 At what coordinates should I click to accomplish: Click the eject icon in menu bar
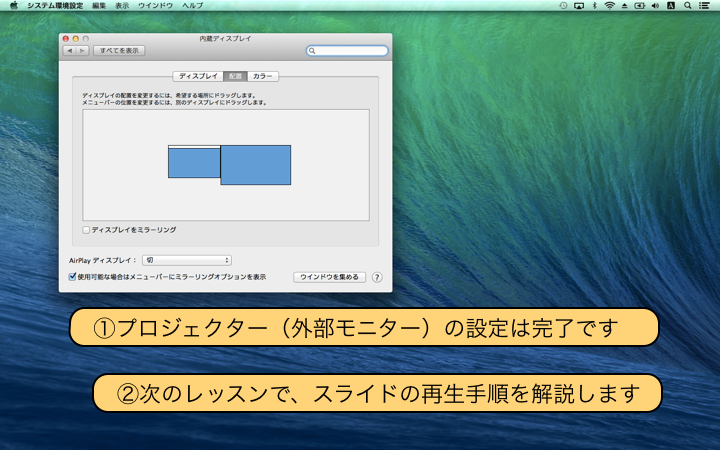(x=624, y=6)
